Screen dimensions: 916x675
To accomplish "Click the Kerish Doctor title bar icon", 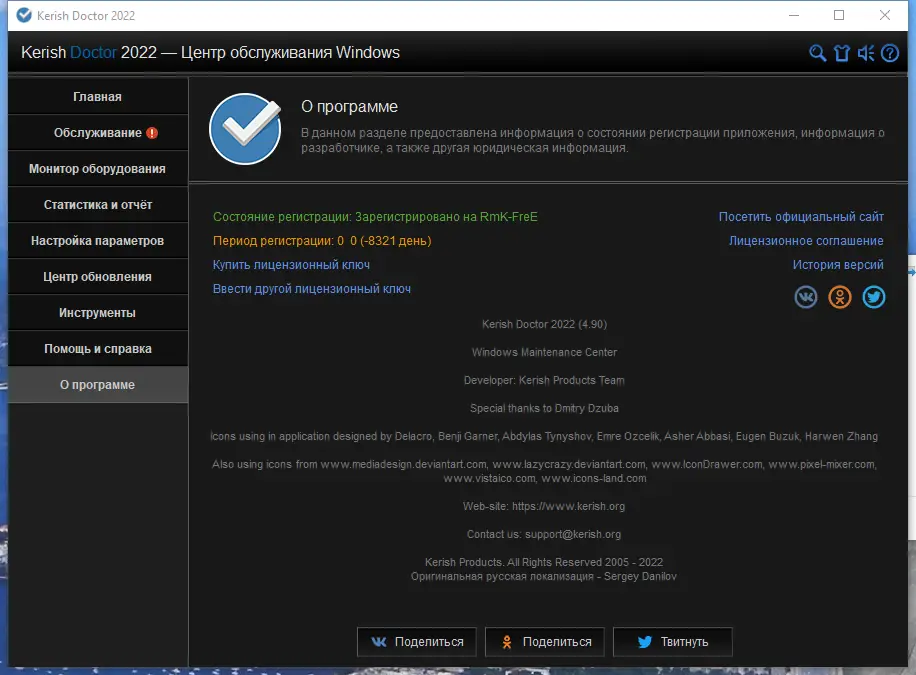I will 24,15.
